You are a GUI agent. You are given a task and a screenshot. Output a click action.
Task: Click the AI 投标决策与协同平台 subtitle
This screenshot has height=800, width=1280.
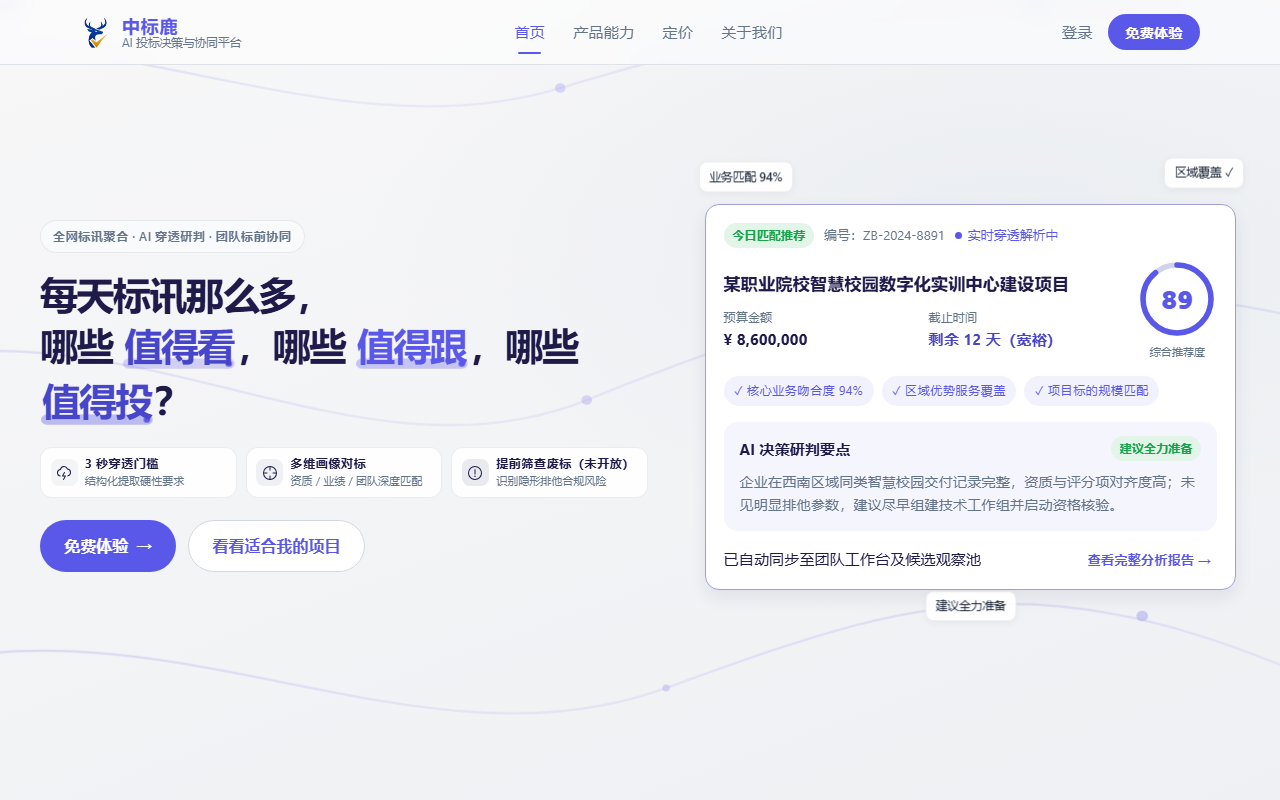[181, 43]
